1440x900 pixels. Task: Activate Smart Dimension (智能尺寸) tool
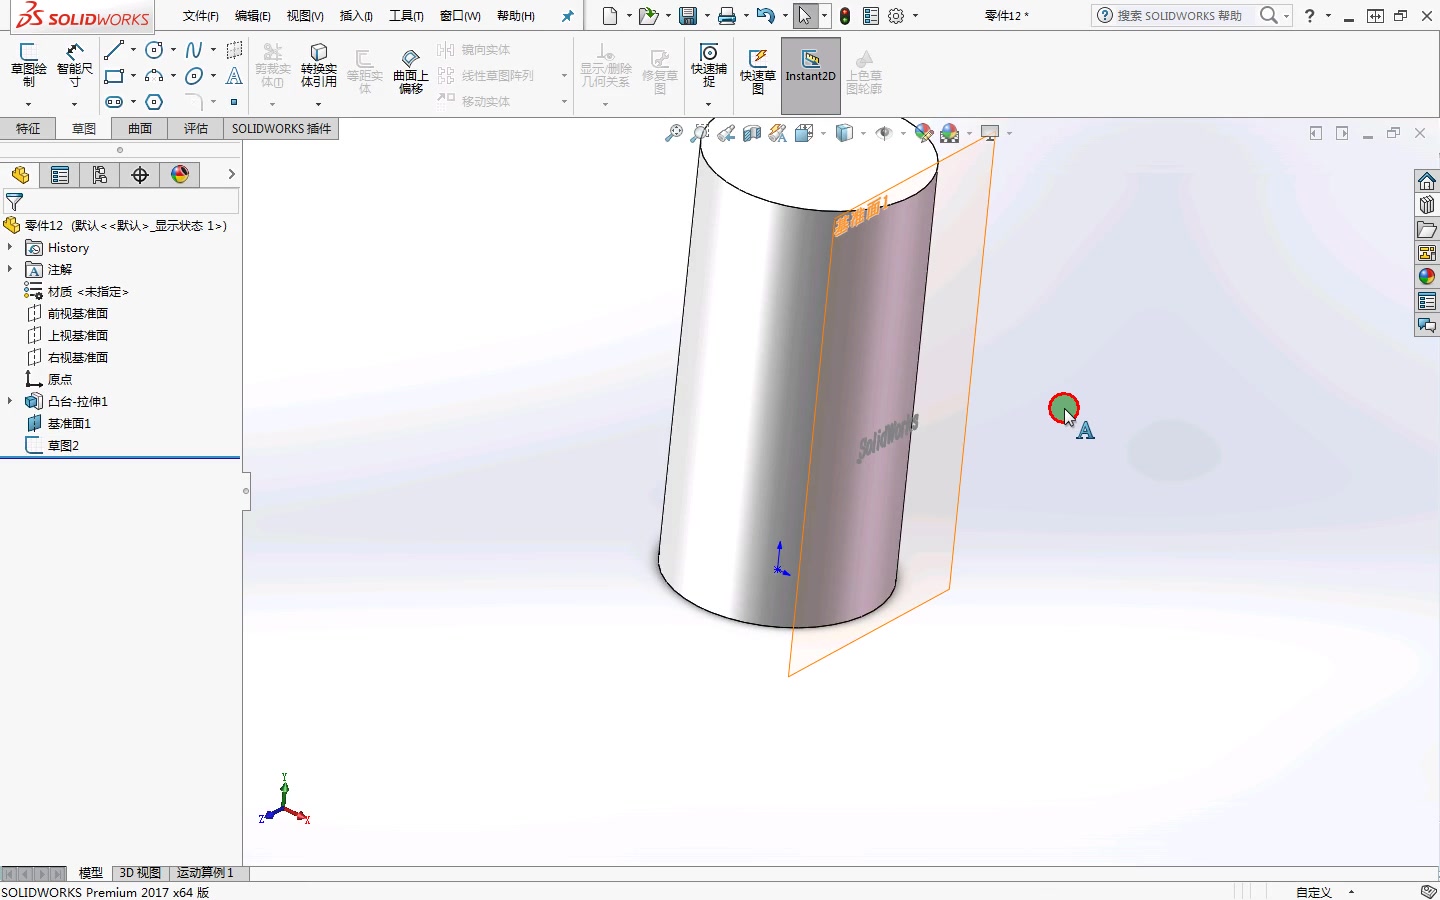click(75, 65)
